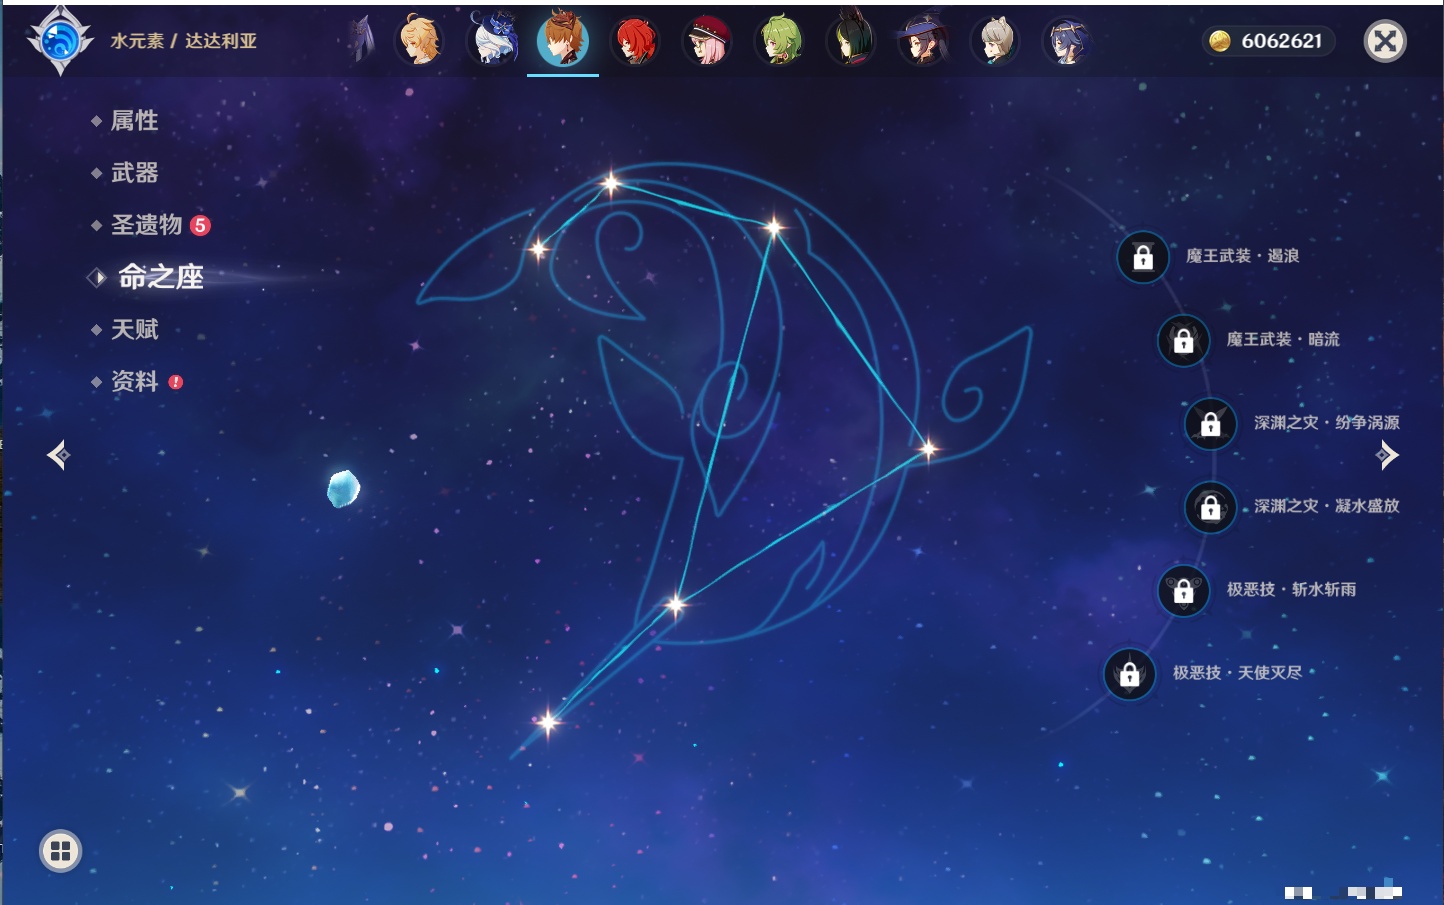Select the highlighted Tartaglia avatar
This screenshot has height=905, width=1444.
pyautogui.click(x=563, y=40)
